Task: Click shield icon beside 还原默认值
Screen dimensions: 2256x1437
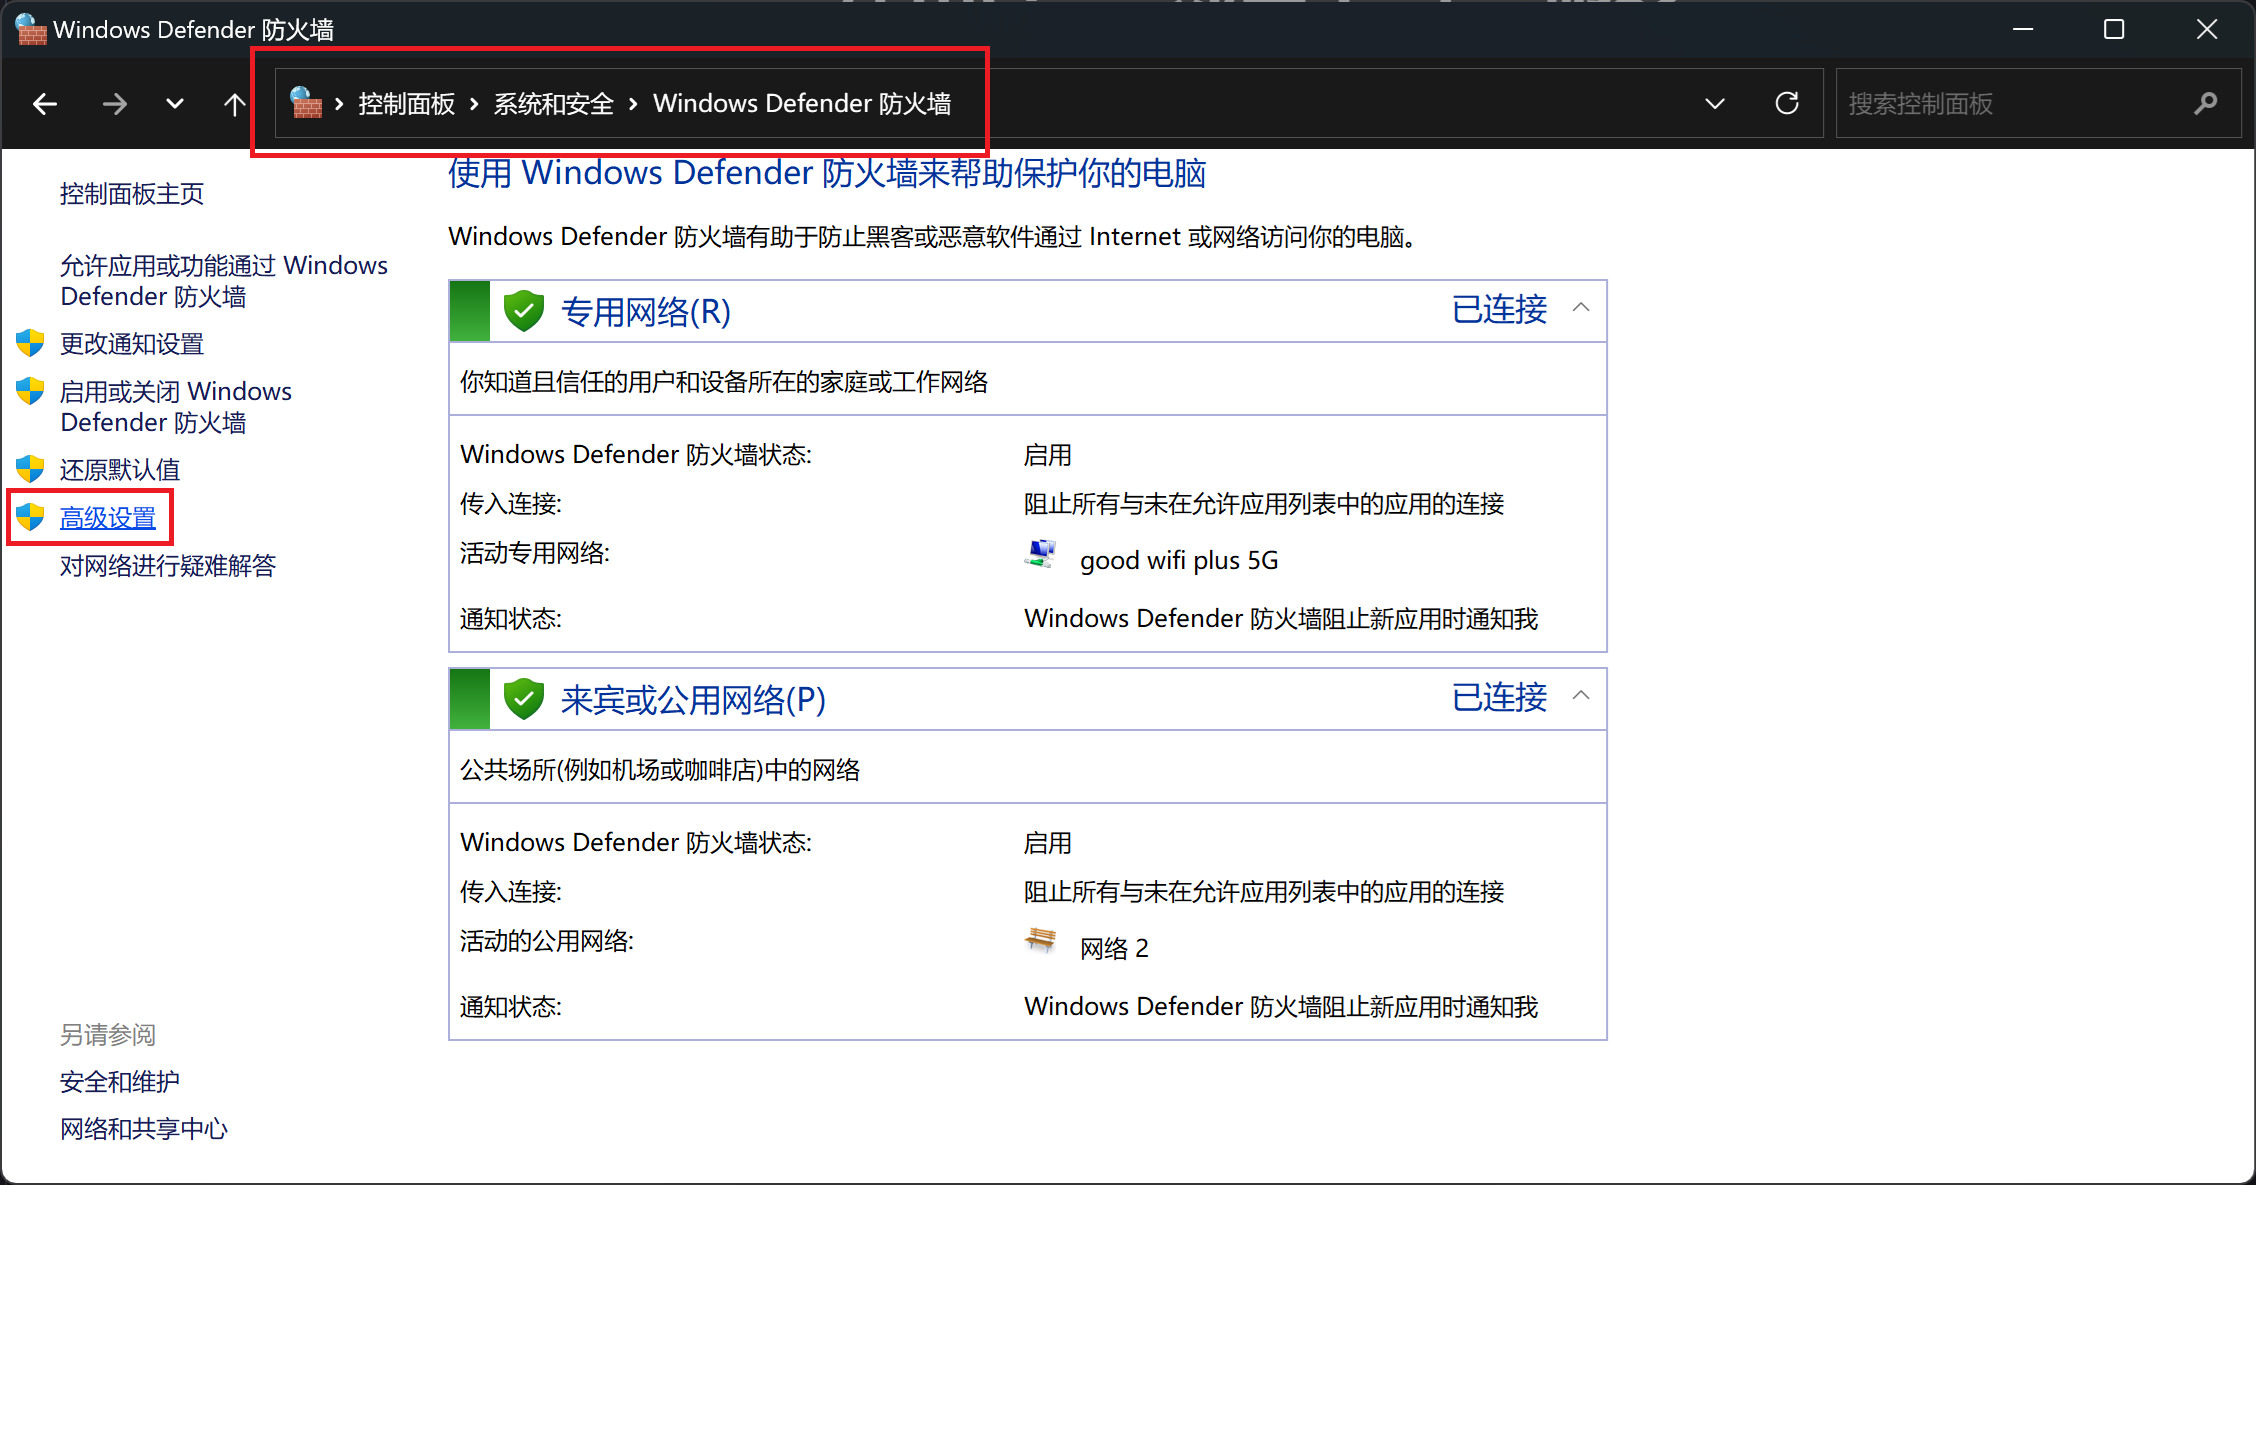Action: pos(30,469)
